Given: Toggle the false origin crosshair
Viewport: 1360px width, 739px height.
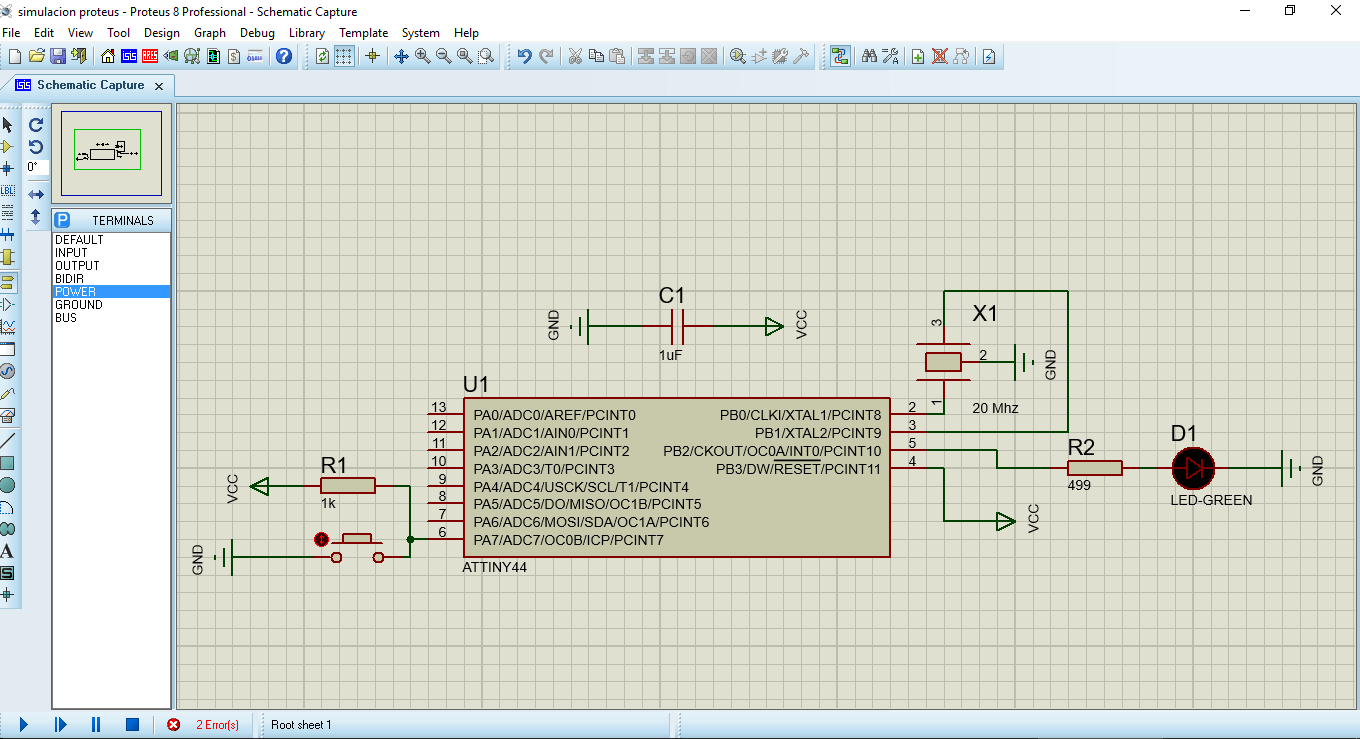Looking at the screenshot, I should click(x=372, y=56).
